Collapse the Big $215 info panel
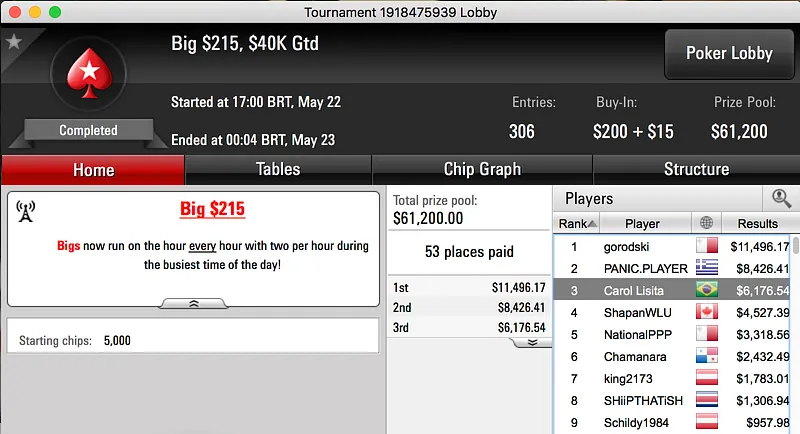 [x=193, y=302]
